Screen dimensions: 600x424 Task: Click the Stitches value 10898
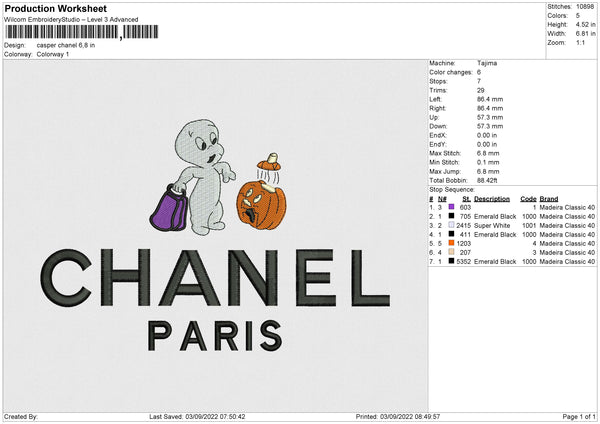coord(585,7)
